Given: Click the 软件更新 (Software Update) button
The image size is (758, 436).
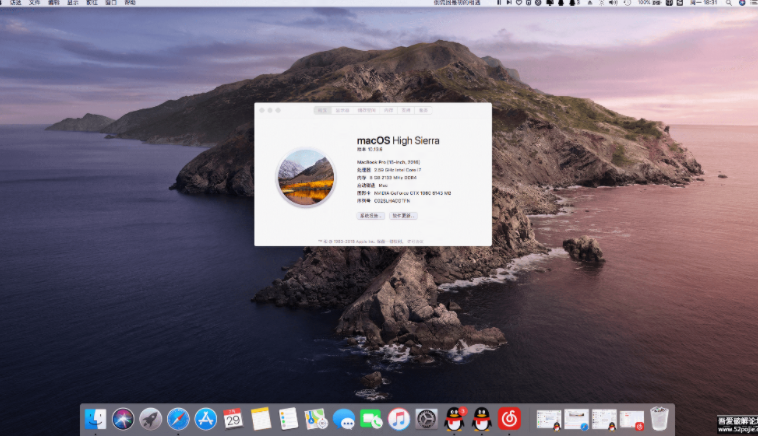Looking at the screenshot, I should point(403,216).
